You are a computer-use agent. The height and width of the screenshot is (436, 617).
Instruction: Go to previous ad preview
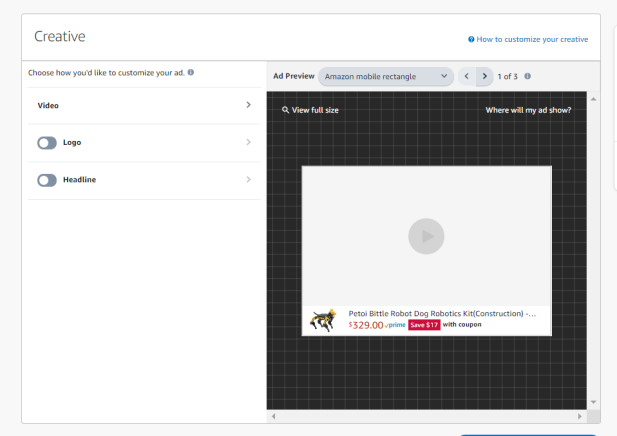coord(467,76)
